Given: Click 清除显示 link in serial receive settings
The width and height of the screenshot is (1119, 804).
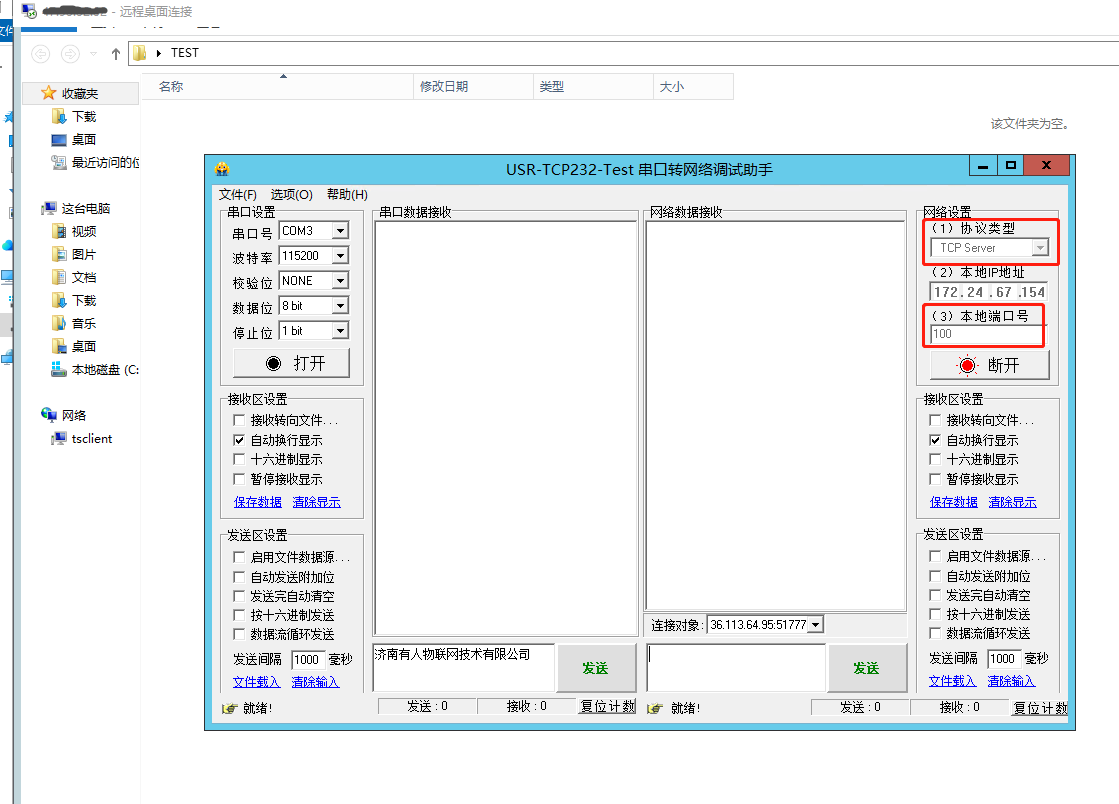Looking at the screenshot, I should (316, 502).
